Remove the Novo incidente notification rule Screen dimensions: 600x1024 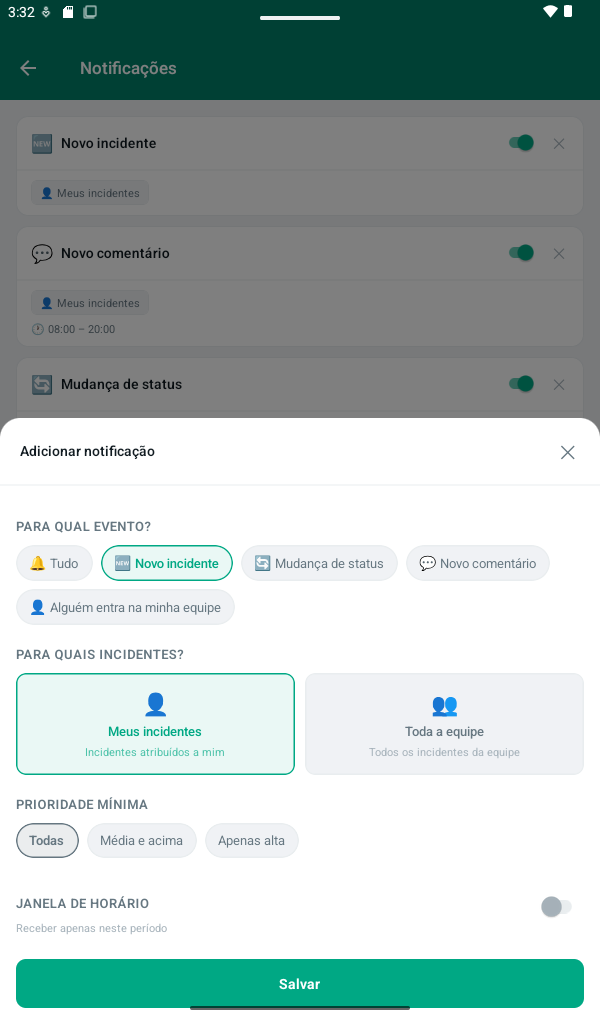(559, 144)
